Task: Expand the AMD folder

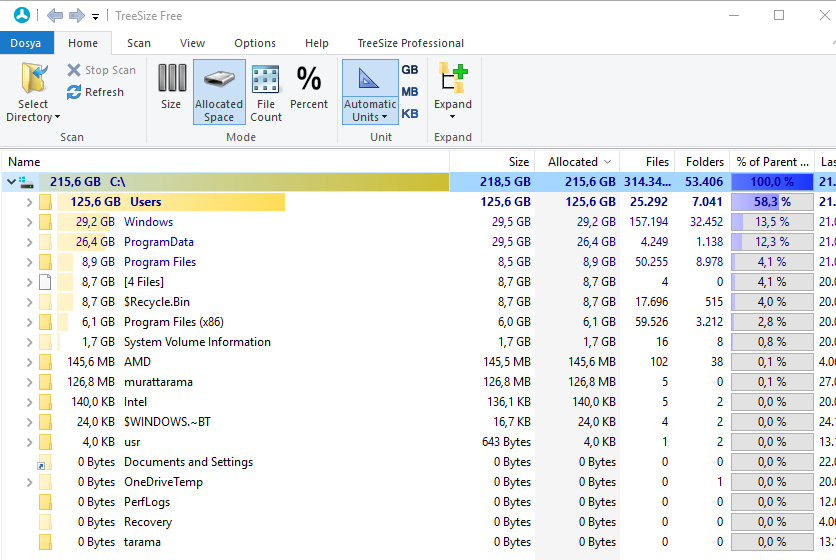Action: (x=29, y=362)
